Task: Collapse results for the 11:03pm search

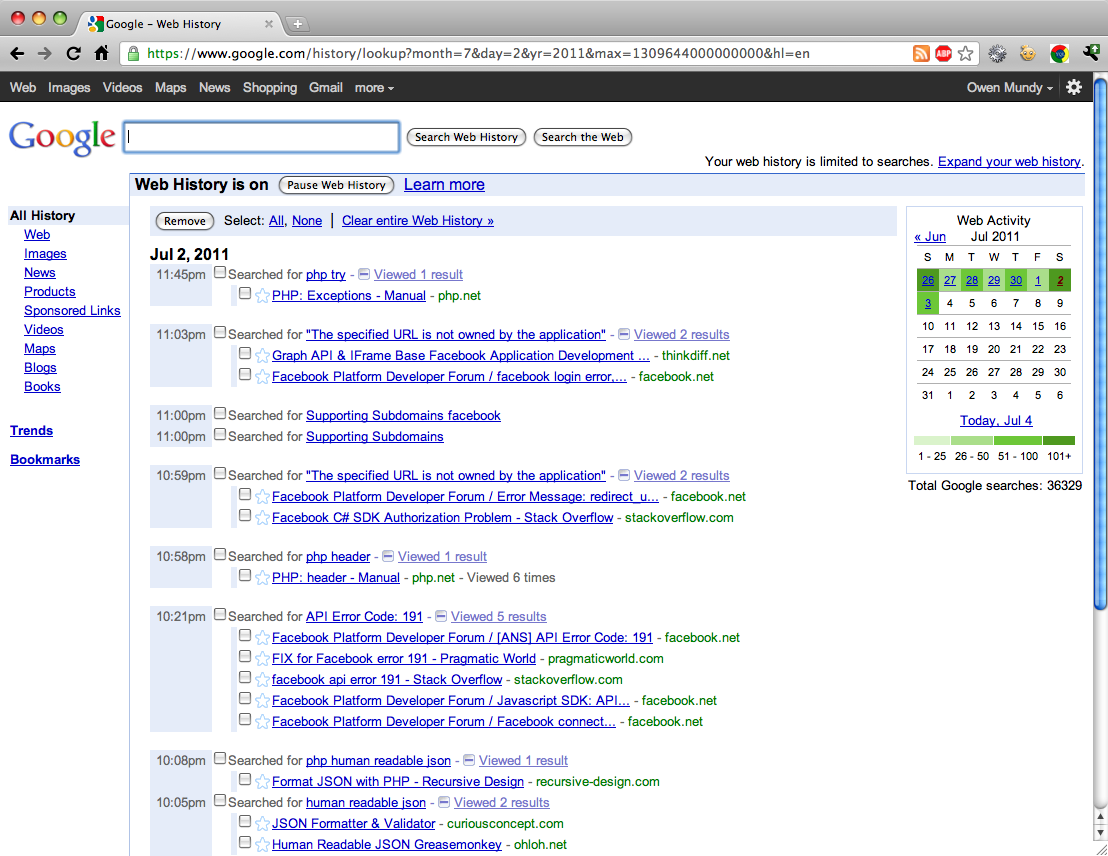Action: point(624,334)
